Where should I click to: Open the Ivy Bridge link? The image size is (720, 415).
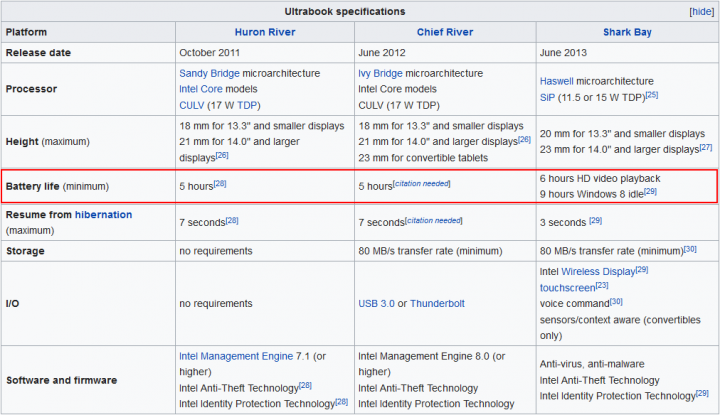pyautogui.click(x=380, y=73)
